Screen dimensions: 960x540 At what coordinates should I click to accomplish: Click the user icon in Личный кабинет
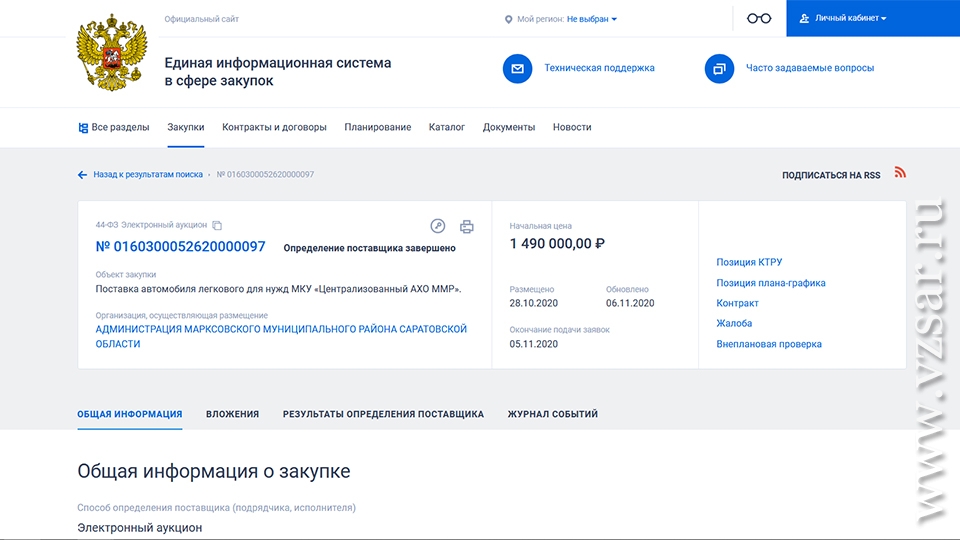(804, 18)
